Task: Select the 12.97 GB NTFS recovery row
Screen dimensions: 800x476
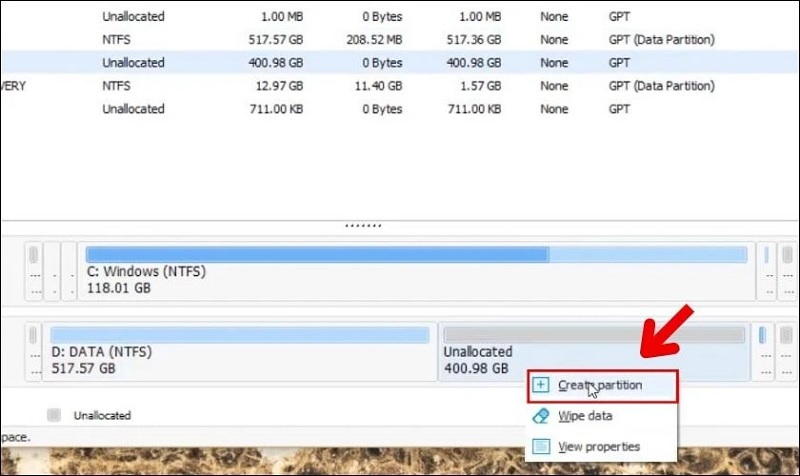Action: [x=400, y=86]
